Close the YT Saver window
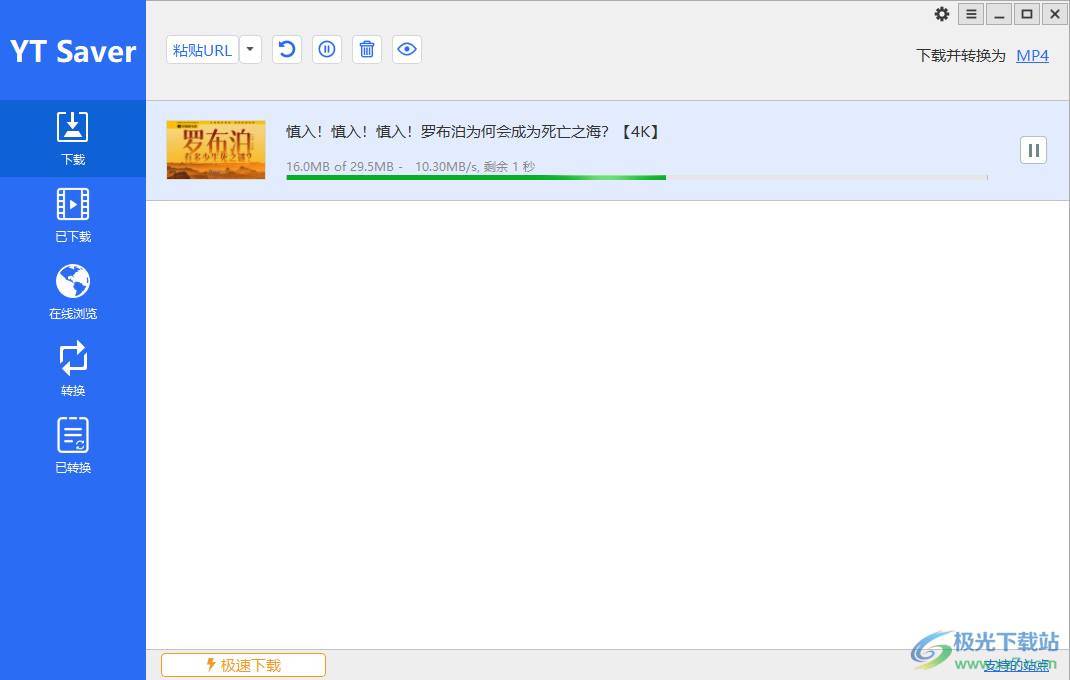Image resolution: width=1070 pixels, height=680 pixels. click(x=1054, y=14)
